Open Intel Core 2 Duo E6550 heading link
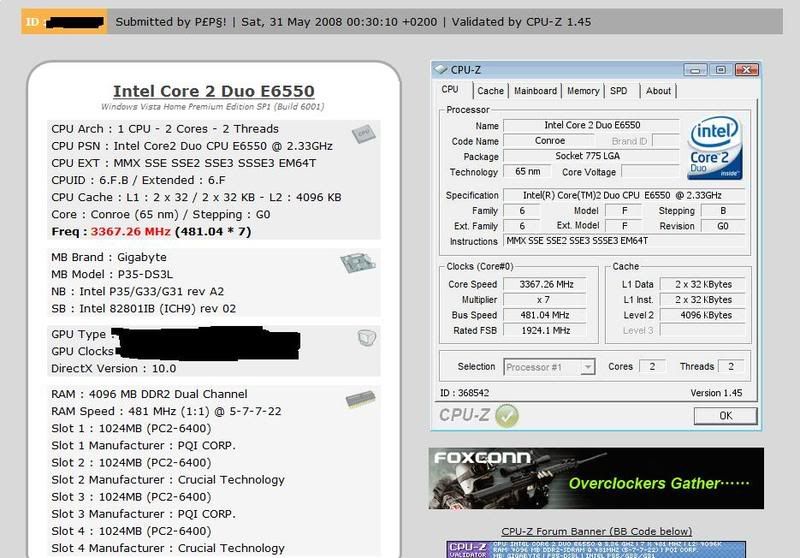 [214, 91]
